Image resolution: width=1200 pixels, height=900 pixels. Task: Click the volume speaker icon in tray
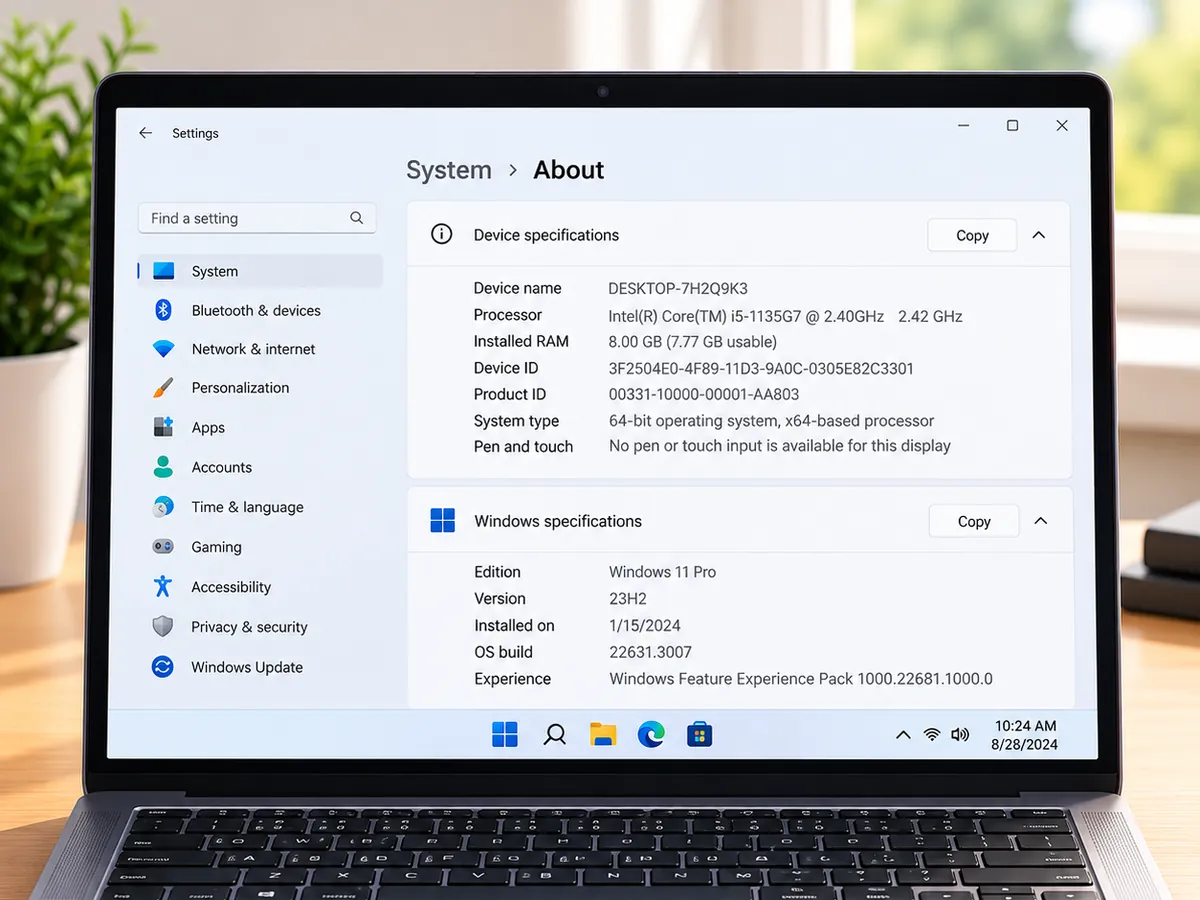[x=960, y=735]
